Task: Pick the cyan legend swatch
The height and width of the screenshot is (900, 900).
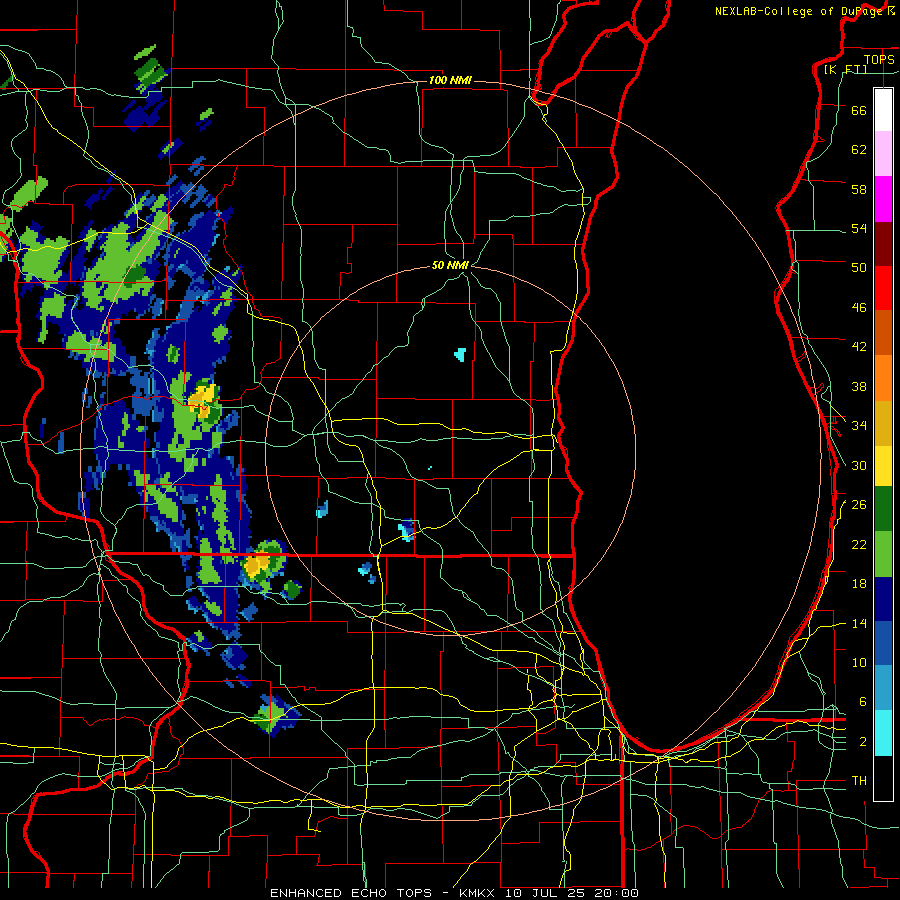Action: pyautogui.click(x=883, y=733)
